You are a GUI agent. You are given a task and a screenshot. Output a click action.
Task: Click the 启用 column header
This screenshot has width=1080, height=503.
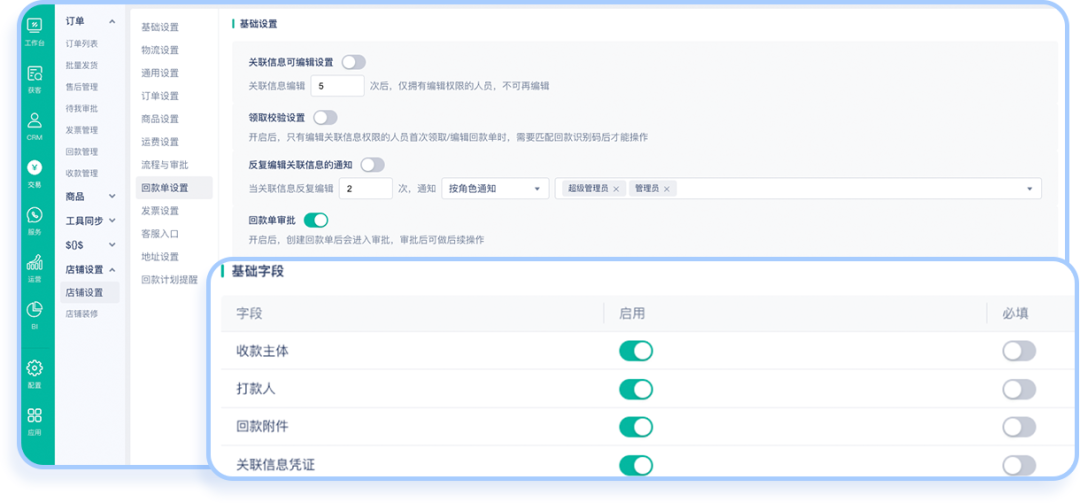[632, 314]
